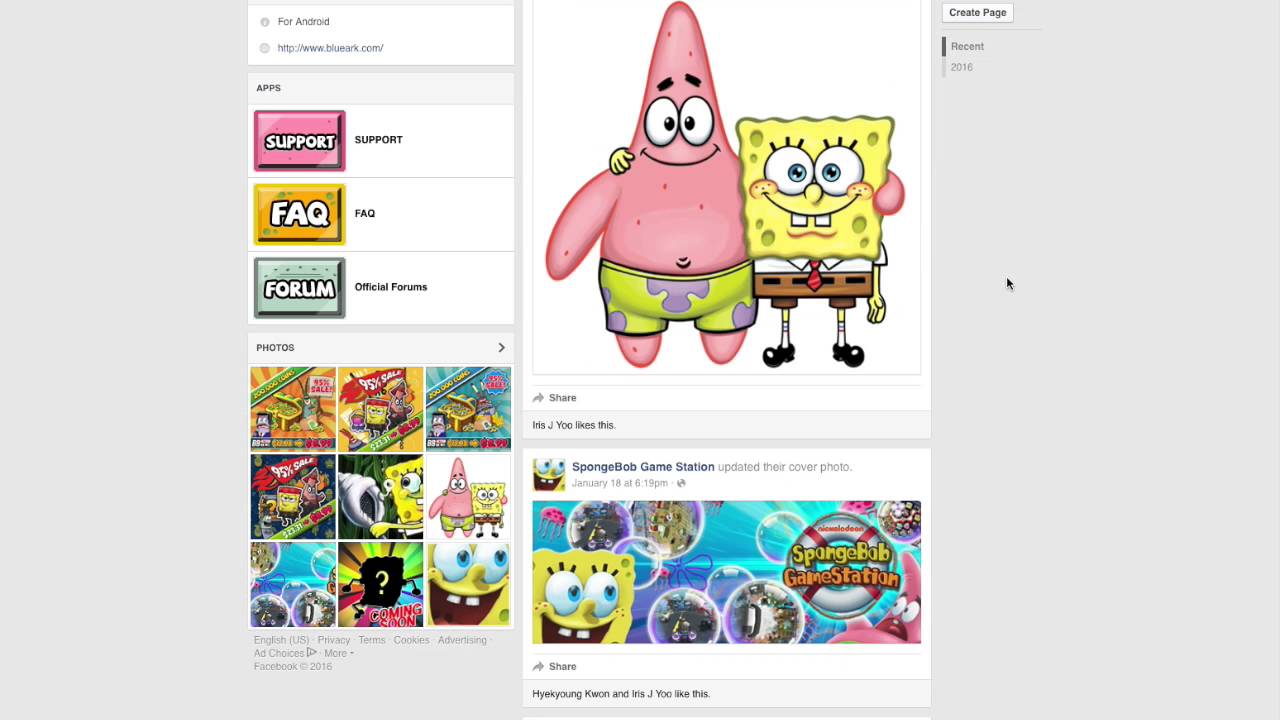Viewport: 1280px width, 720px height.
Task: Open small Patrick and SpongeBob thumbnail
Action: pyautogui.click(x=468, y=497)
